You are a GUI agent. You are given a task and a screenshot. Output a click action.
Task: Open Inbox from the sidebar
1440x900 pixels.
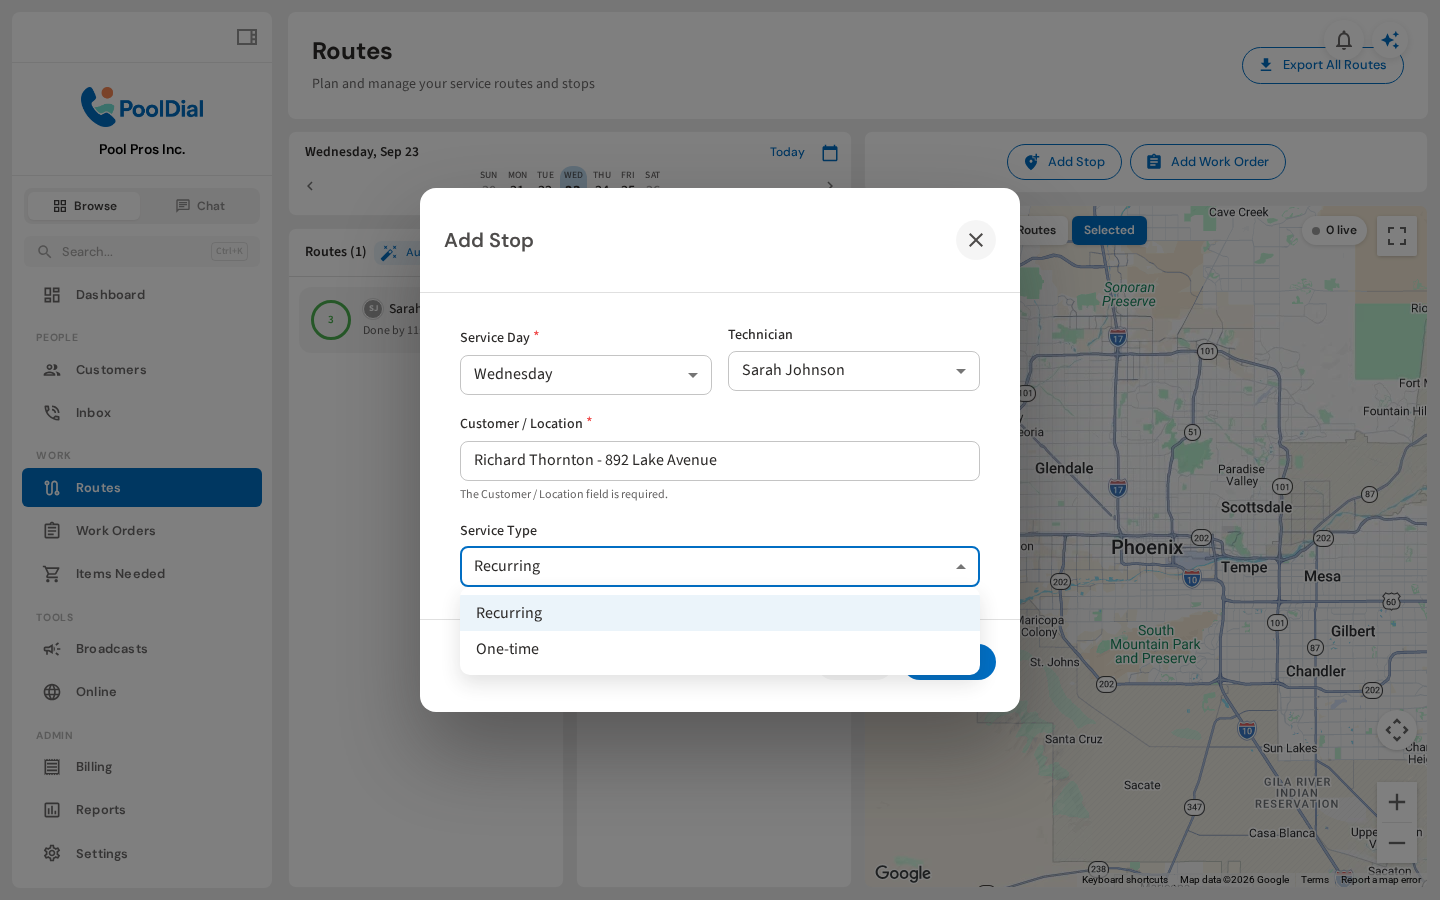click(x=142, y=413)
